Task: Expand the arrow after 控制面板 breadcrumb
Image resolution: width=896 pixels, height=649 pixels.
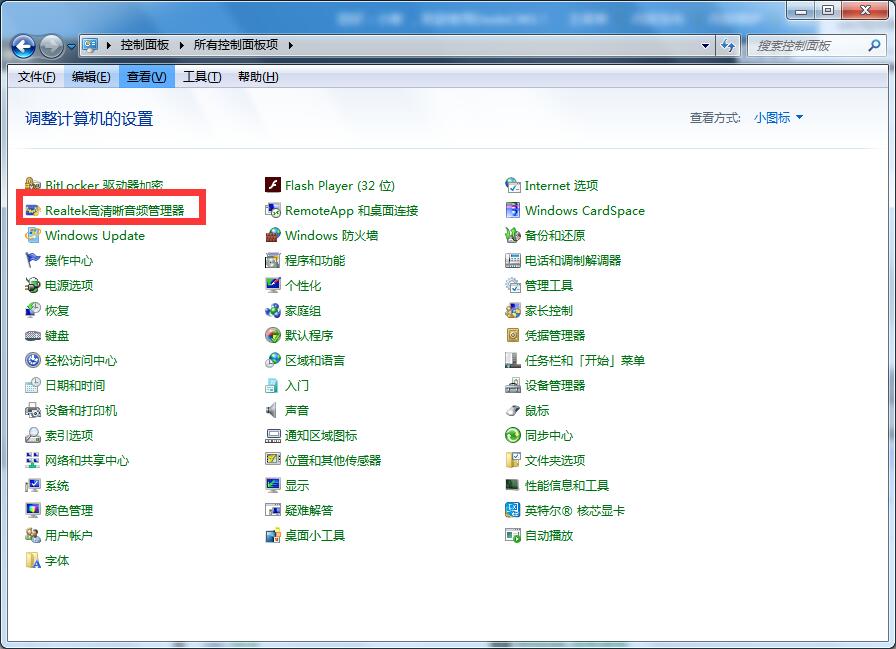Action: point(181,45)
